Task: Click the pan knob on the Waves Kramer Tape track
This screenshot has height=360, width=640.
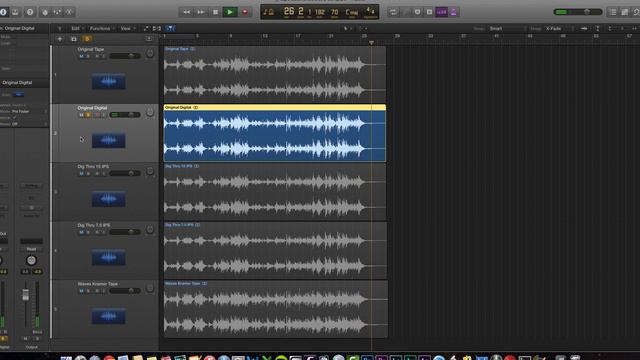Action: [150, 288]
